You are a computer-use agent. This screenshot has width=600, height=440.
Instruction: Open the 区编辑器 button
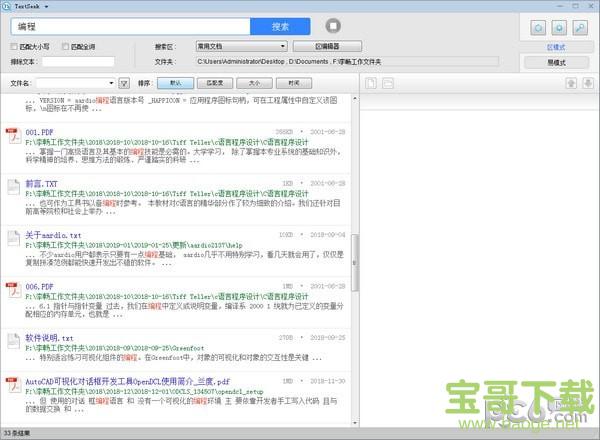(327, 46)
